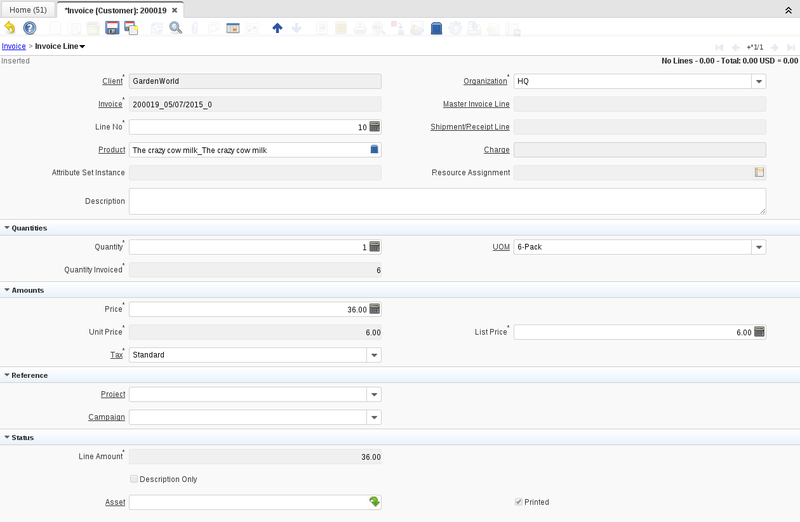Go to parent record with up arrow
The width and height of the screenshot is (800, 522).
pyautogui.click(x=277, y=28)
